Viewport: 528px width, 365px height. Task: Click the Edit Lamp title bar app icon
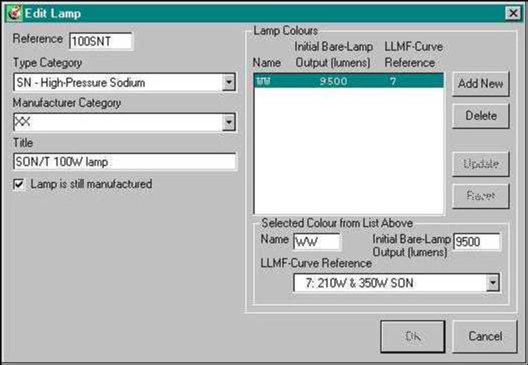[x=14, y=13]
